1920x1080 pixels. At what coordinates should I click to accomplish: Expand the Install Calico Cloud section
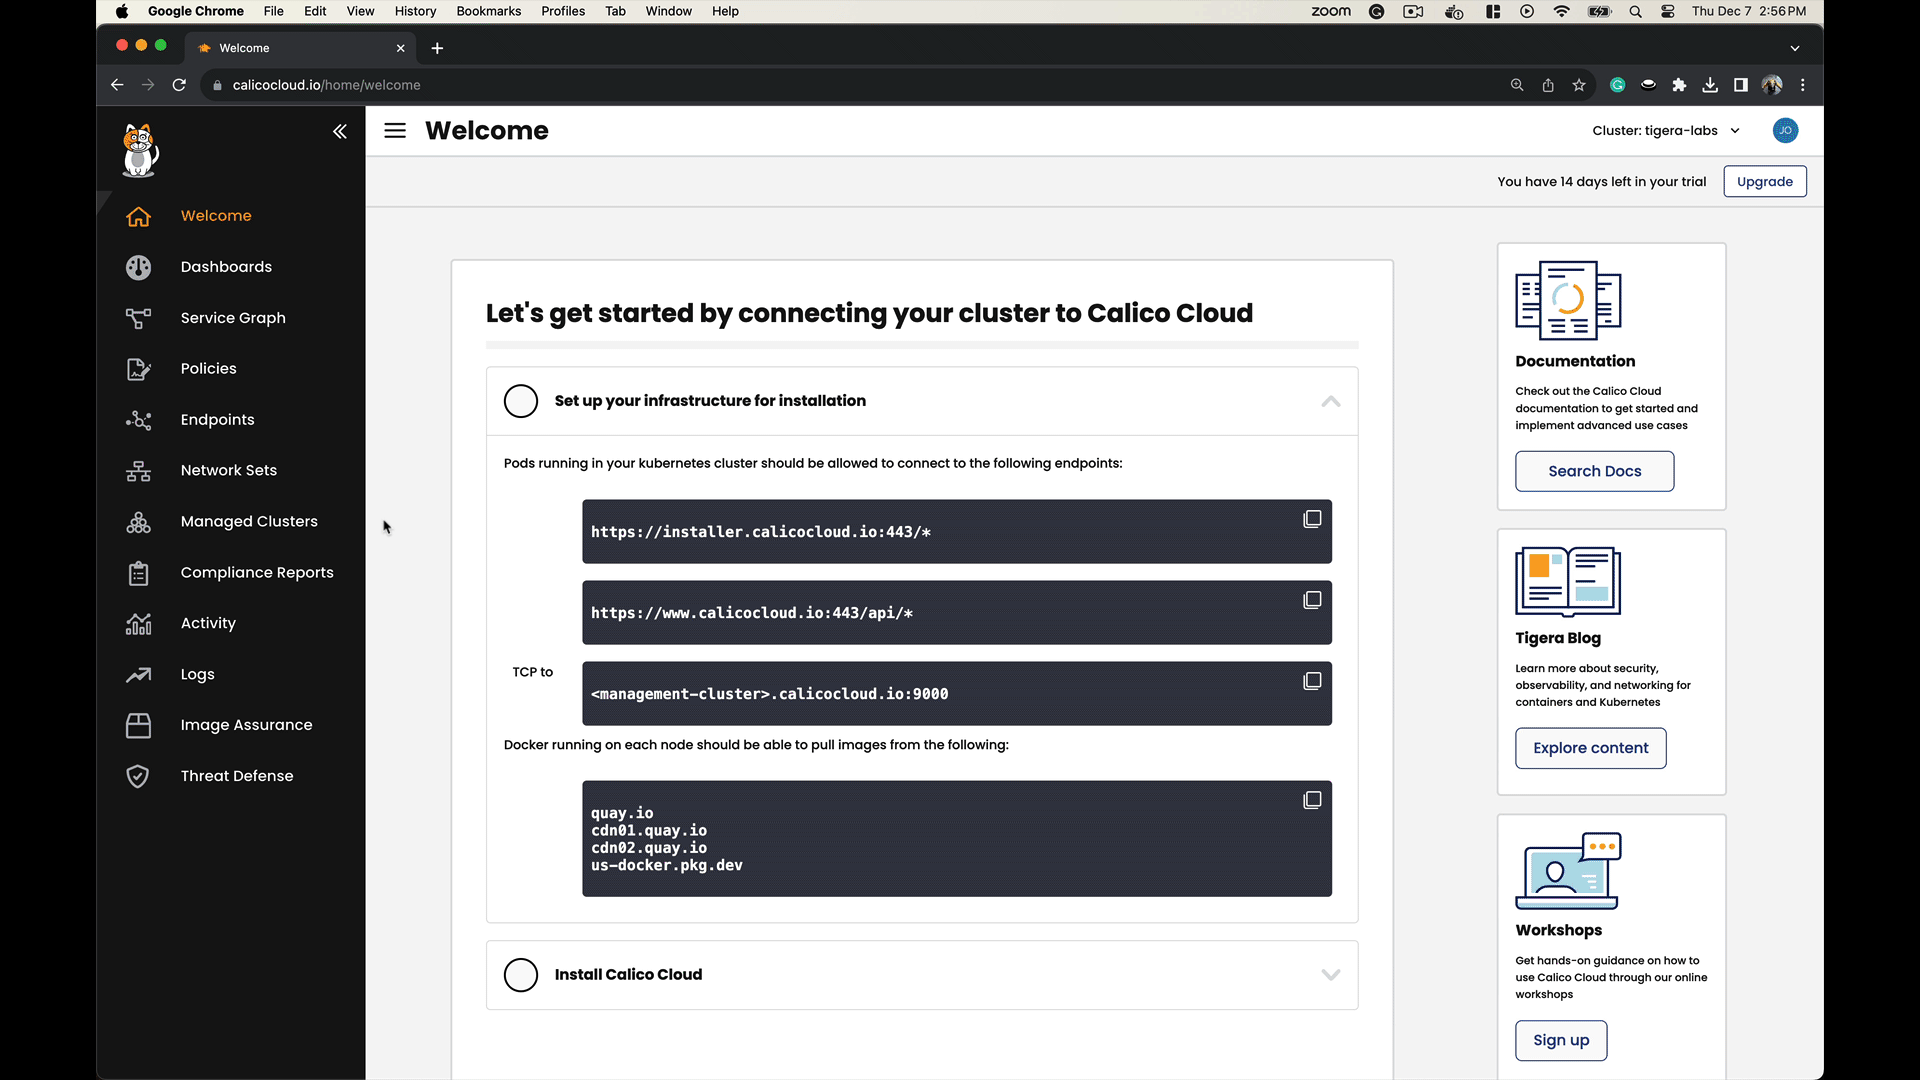[x=1330, y=974]
